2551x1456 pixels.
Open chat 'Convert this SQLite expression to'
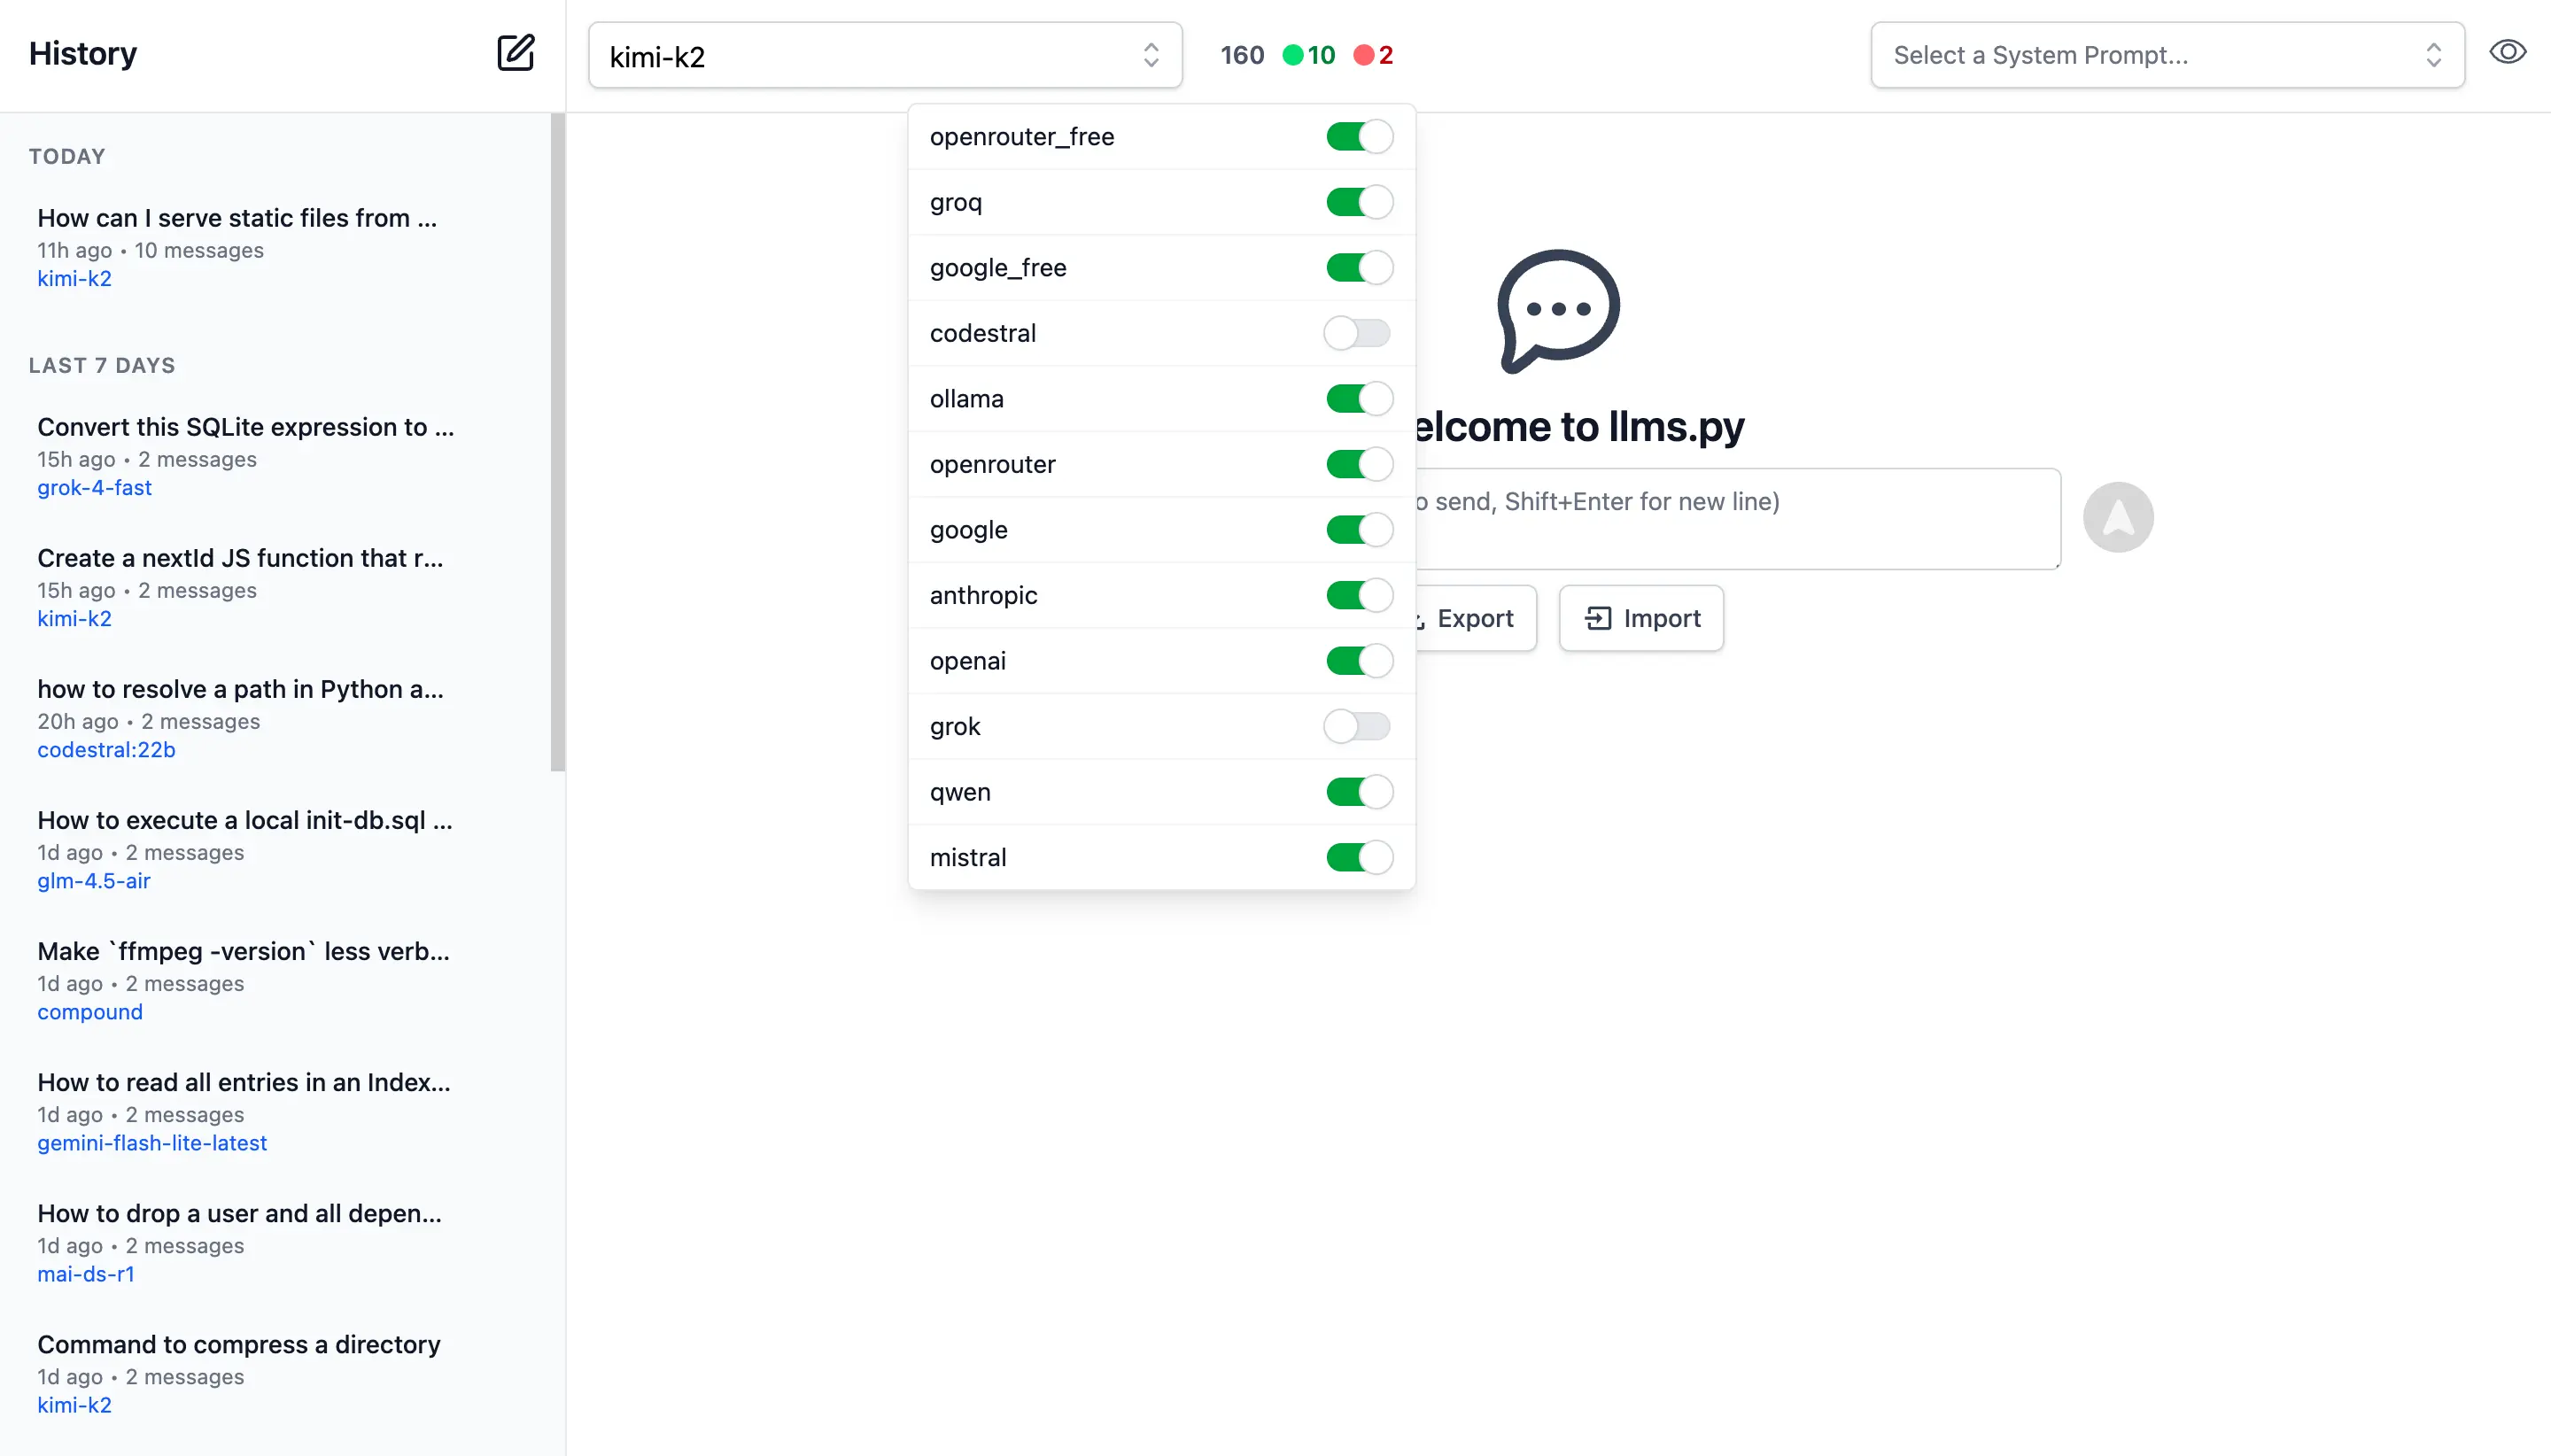click(275, 456)
